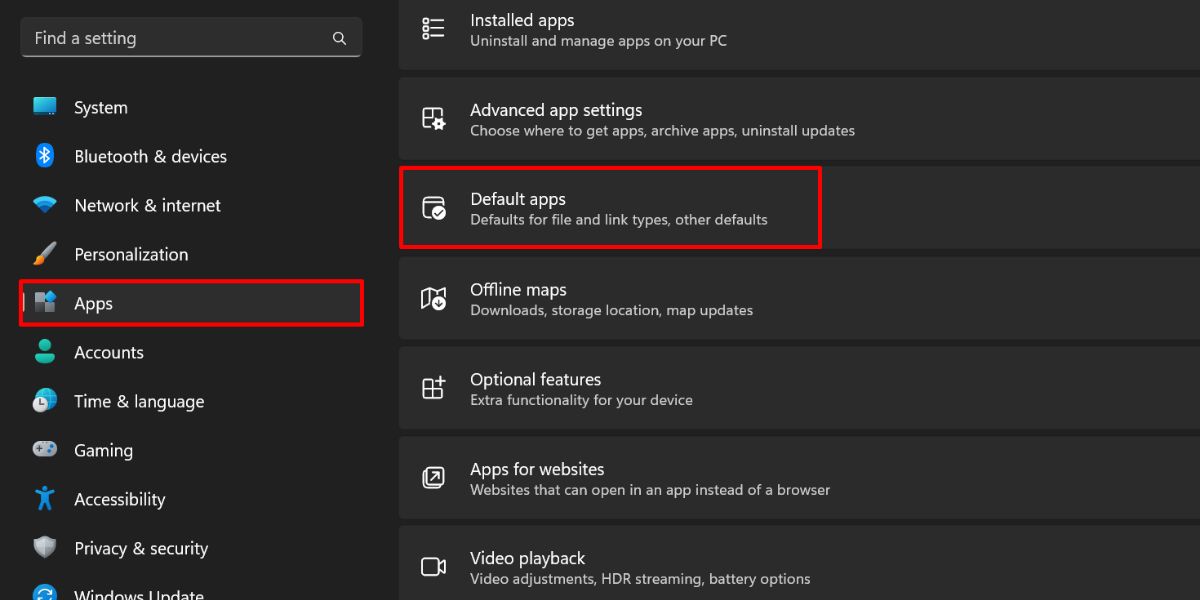The width and height of the screenshot is (1200, 600).
Task: Click the Bluetooth icon in the sidebar
Action: point(44,156)
